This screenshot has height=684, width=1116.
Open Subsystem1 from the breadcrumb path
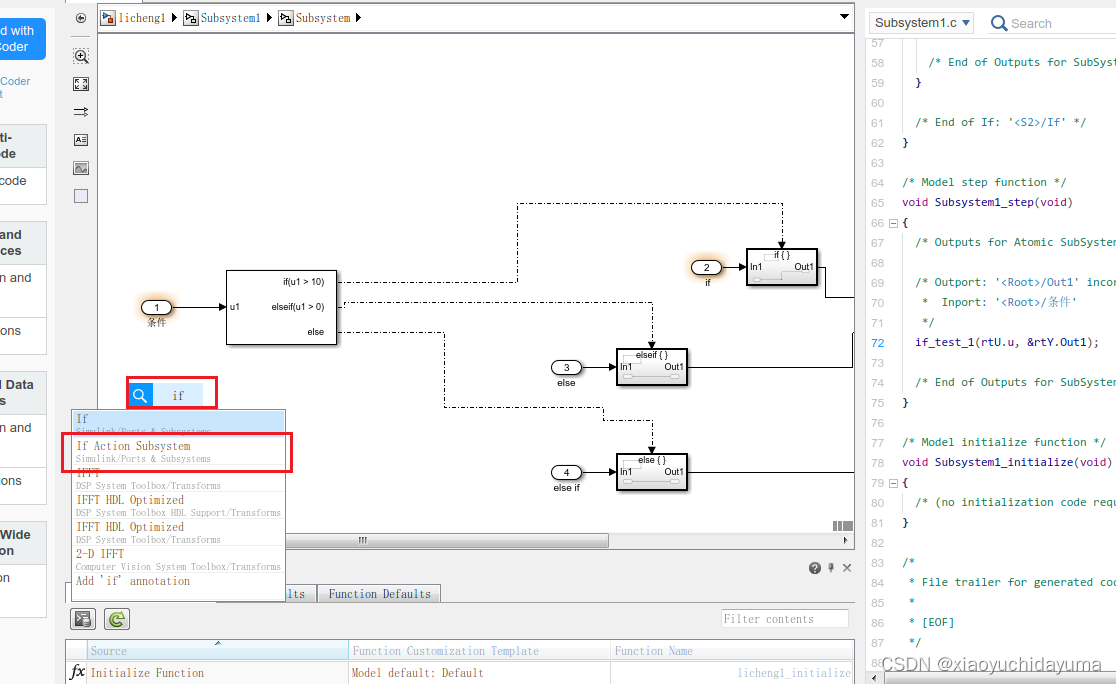pyautogui.click(x=232, y=17)
